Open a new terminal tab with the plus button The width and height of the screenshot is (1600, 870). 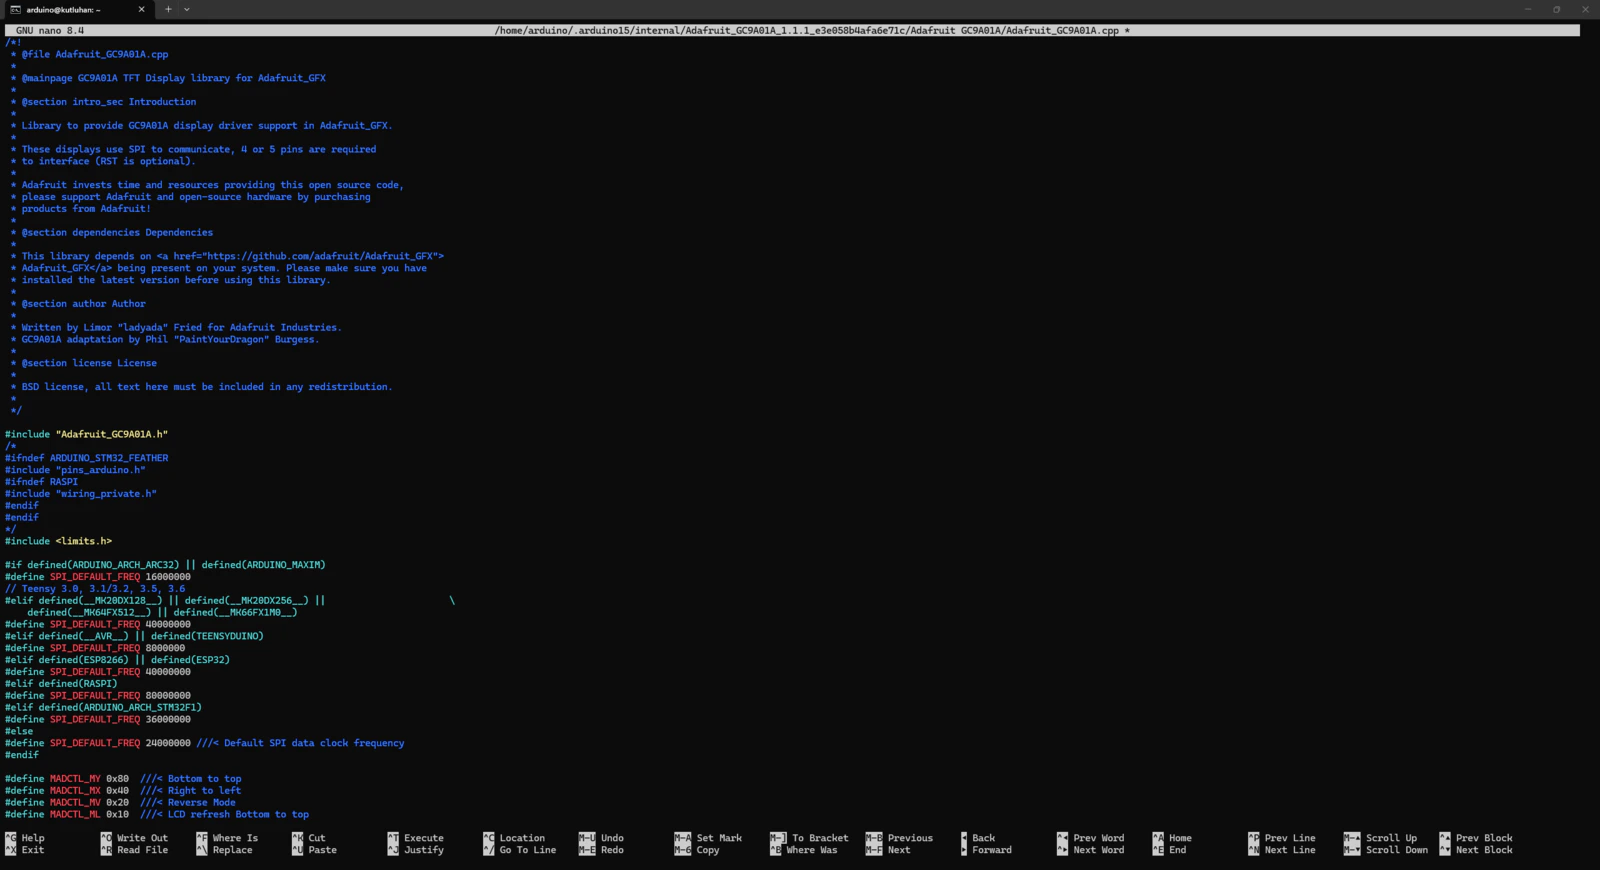point(168,10)
